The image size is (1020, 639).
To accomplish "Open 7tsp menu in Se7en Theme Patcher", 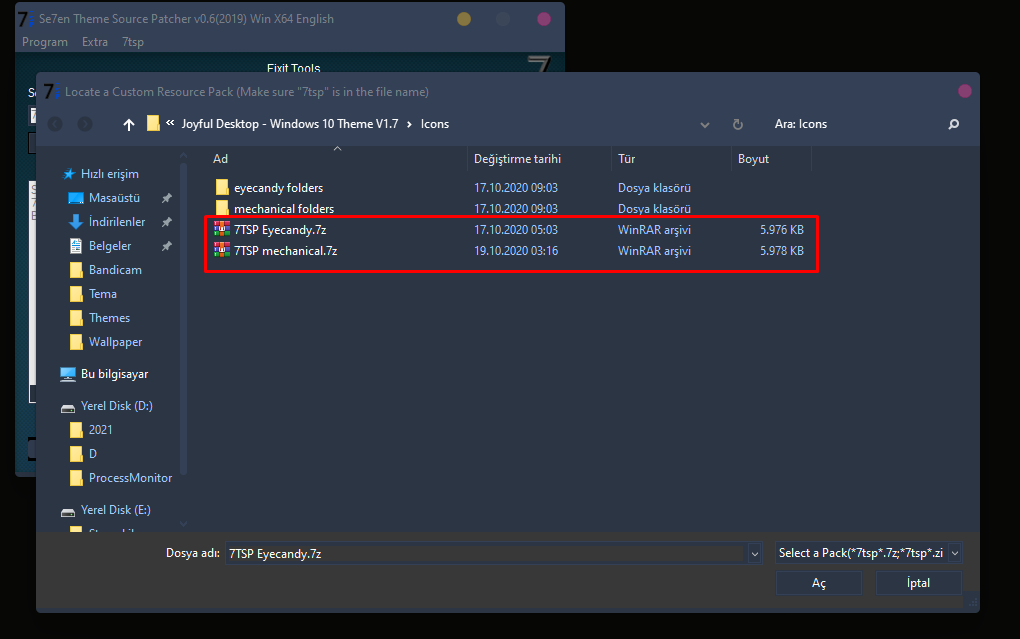I will 133,42.
